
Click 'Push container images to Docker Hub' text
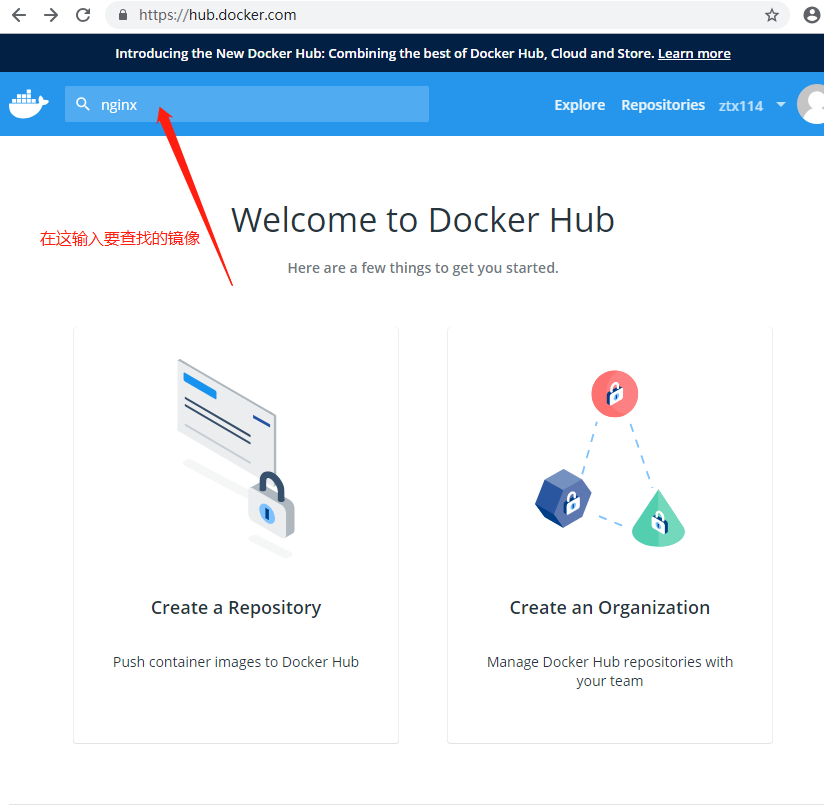236,662
